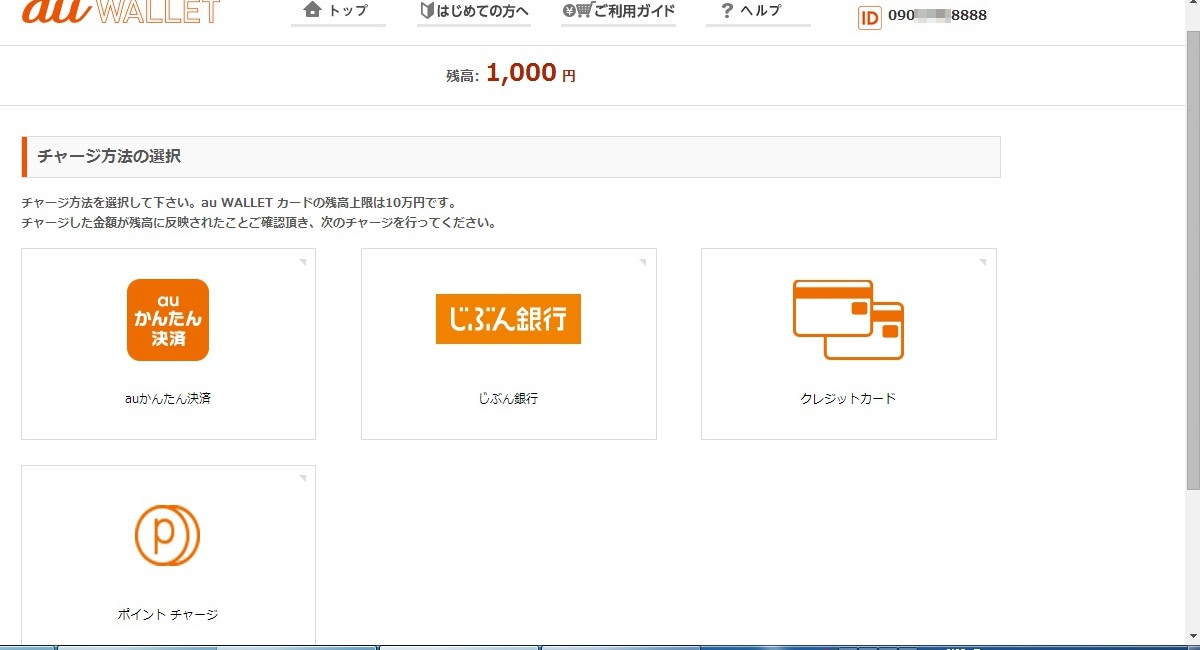
Task: Choose the ポイント チャージ label
Action: coord(168,614)
